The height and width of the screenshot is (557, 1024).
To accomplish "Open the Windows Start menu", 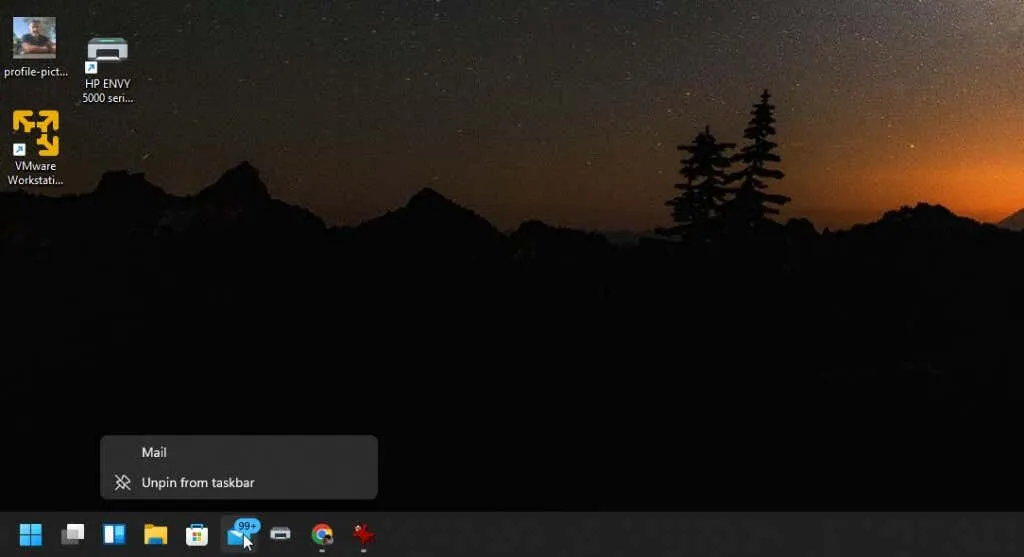I will click(x=31, y=535).
